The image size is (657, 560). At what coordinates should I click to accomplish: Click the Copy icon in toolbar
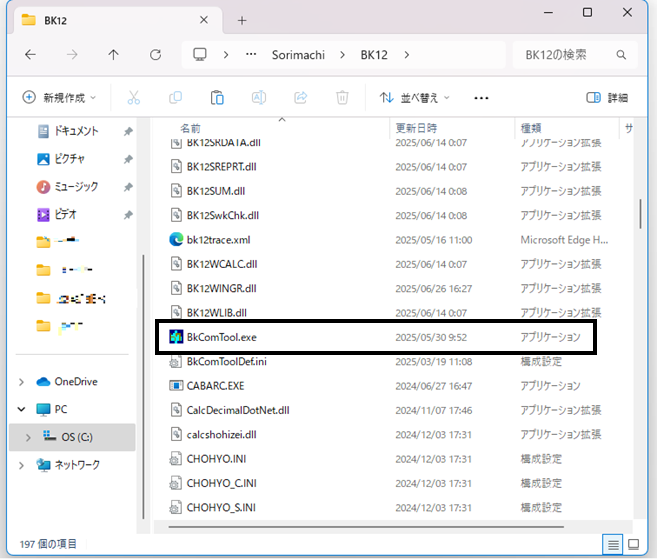175,98
